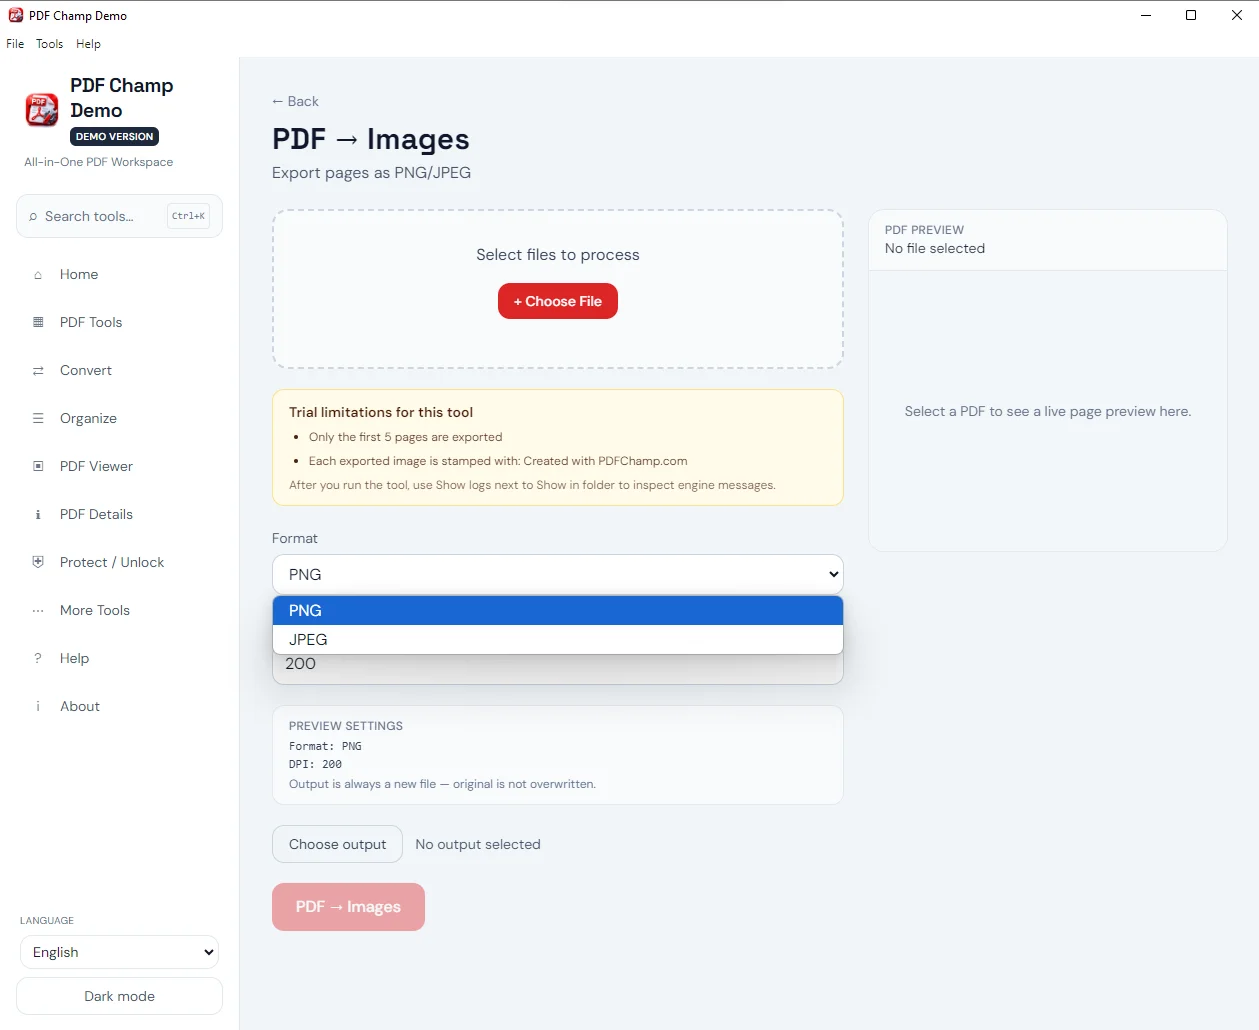Click the DEMO VERSION badge
The width and height of the screenshot is (1259, 1030).
[x=115, y=137]
